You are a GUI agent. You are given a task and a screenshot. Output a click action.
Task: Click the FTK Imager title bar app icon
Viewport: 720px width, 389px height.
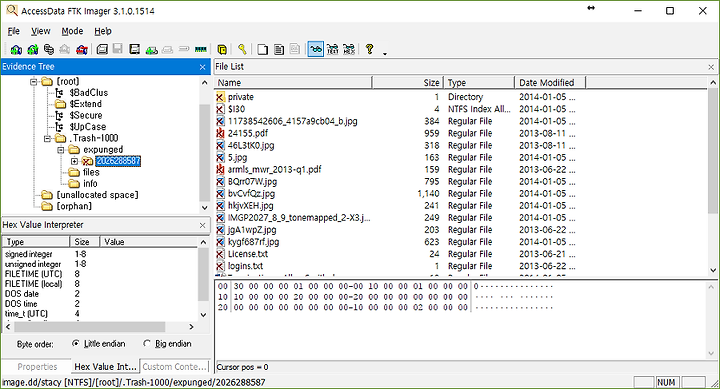pos(11,10)
